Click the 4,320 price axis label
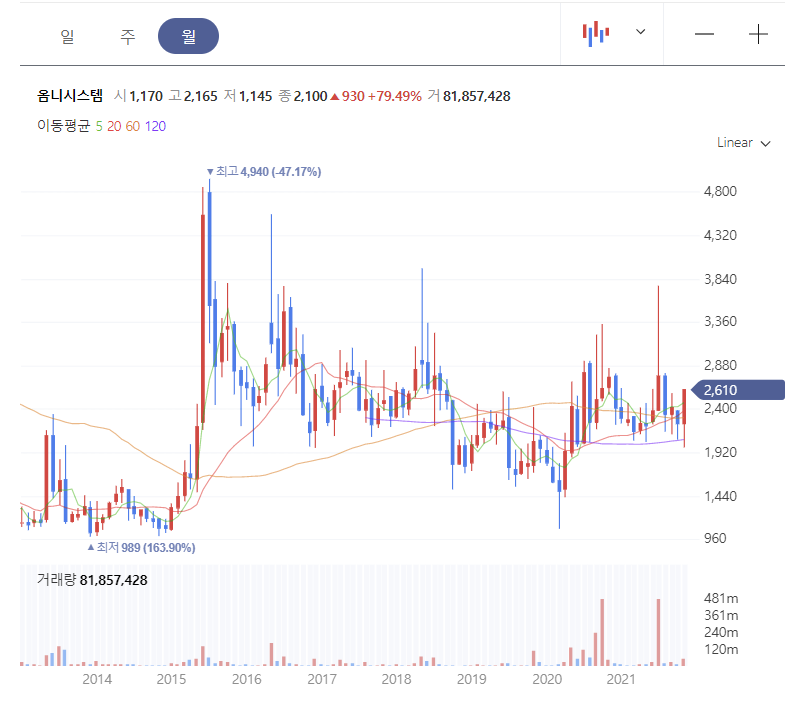Image resolution: width=796 pixels, height=707 pixels. [x=720, y=235]
